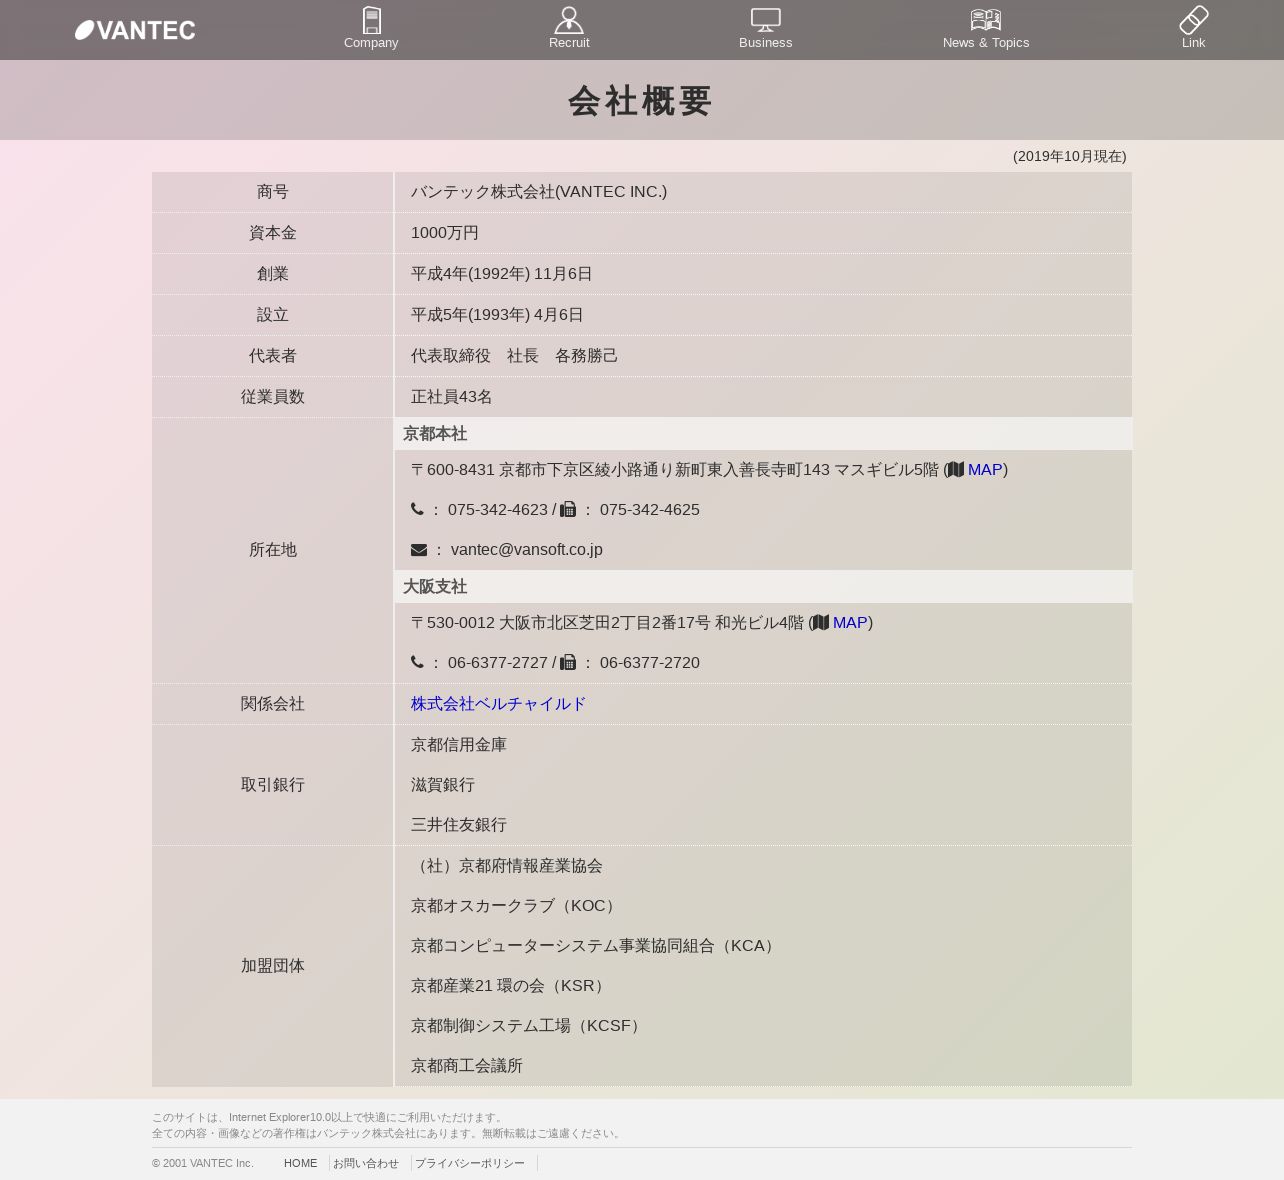Image resolution: width=1284 pixels, height=1180 pixels.
Task: Click the phone icon beside 075-342-4623
Action: (x=417, y=509)
